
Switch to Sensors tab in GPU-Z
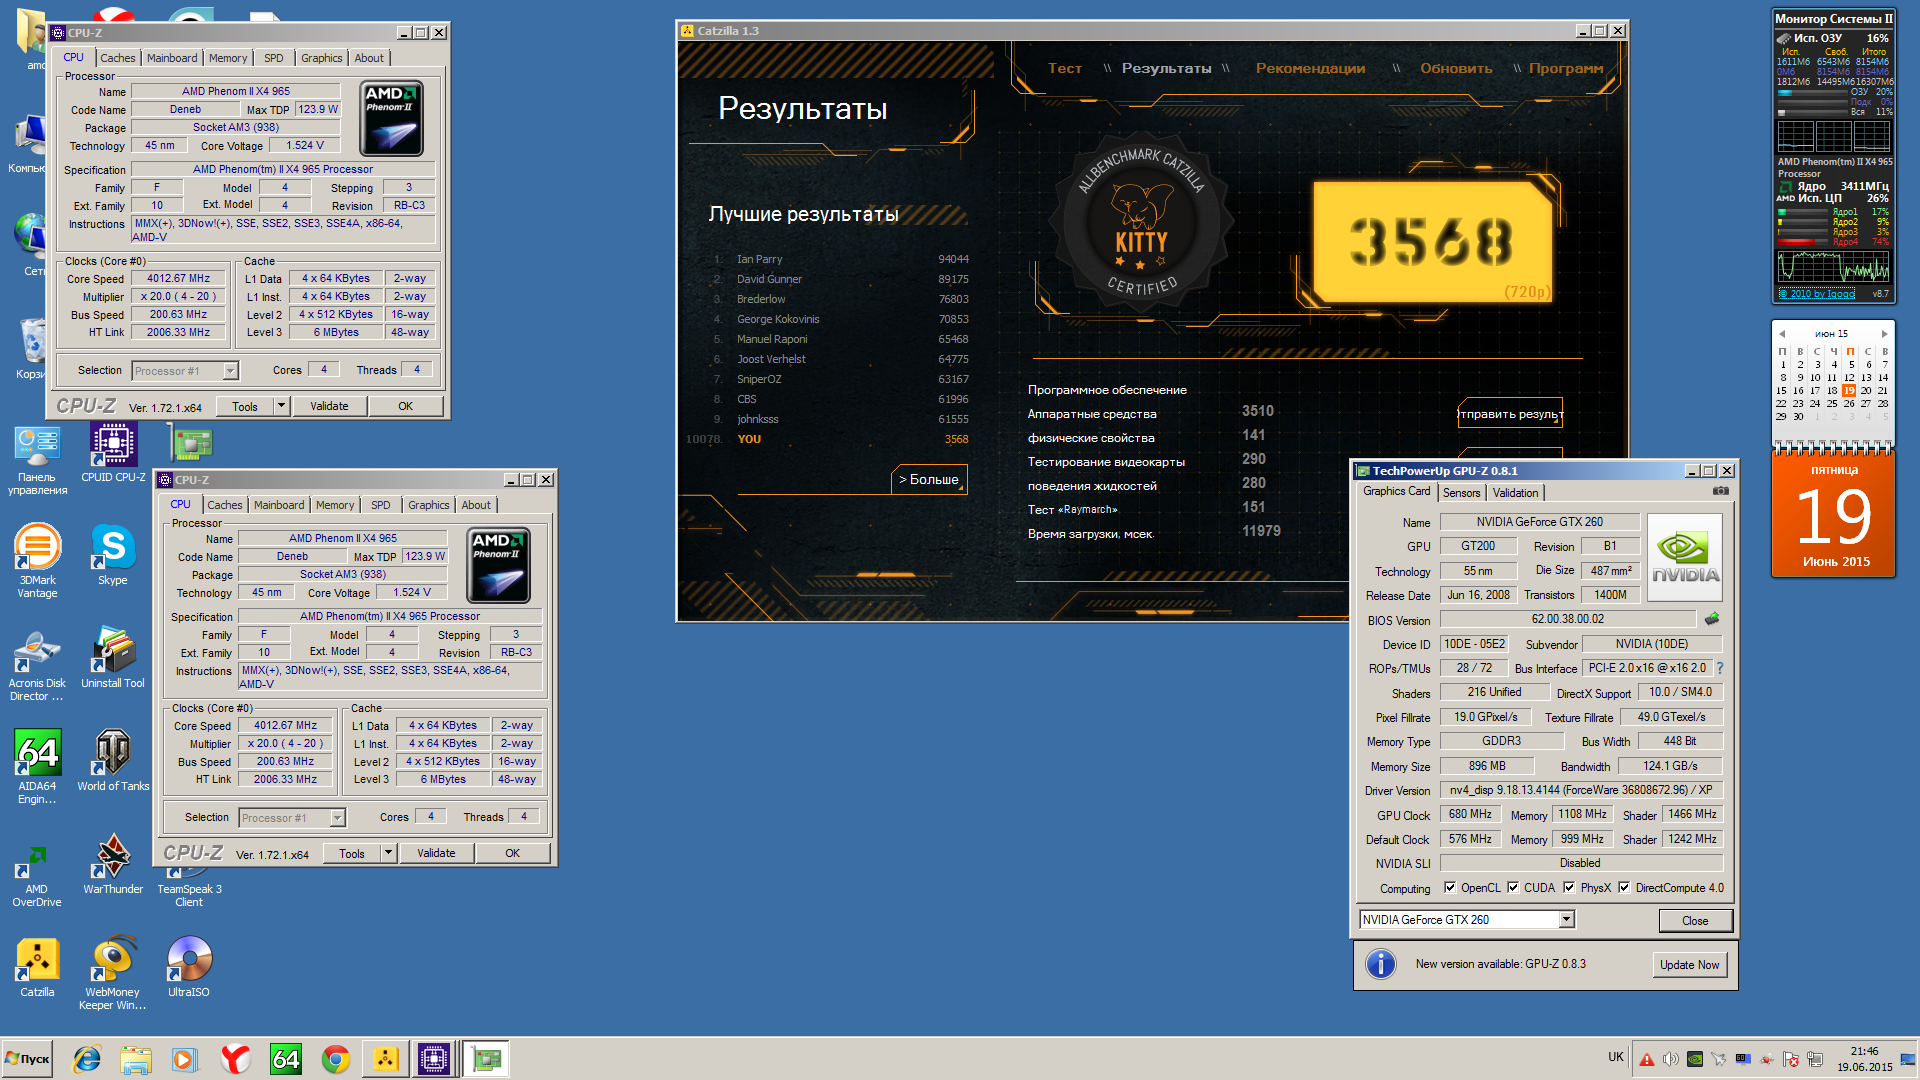pos(1461,493)
